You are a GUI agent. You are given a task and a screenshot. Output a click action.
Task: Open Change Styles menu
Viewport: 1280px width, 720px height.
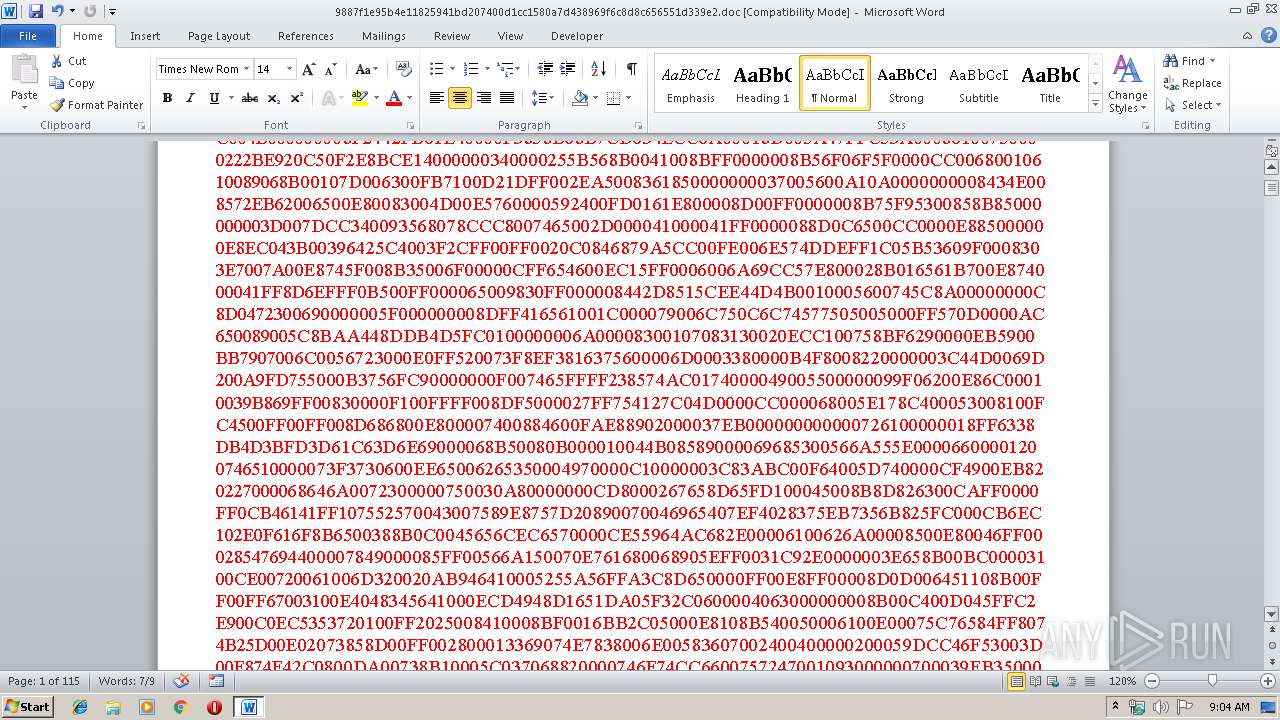click(x=1127, y=84)
